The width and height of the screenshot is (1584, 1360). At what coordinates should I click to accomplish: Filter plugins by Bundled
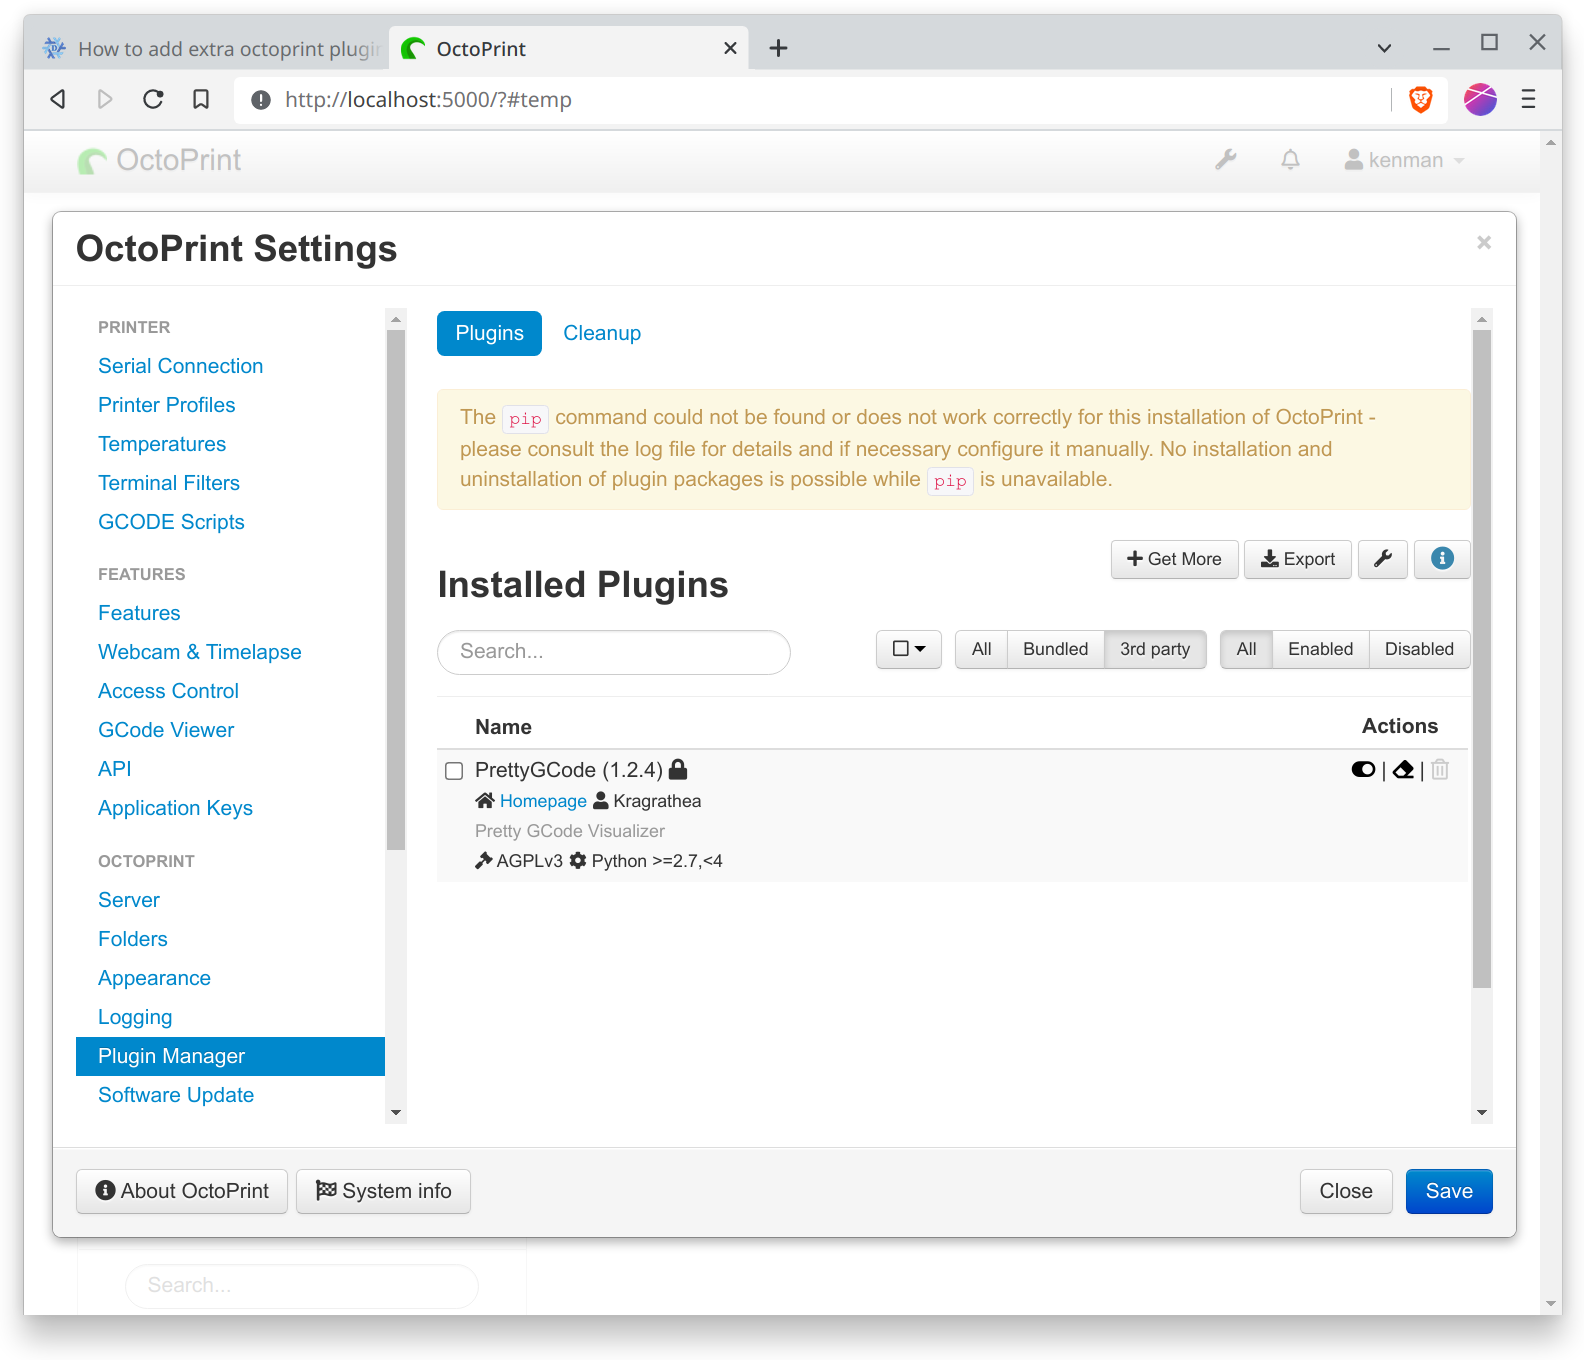point(1055,649)
